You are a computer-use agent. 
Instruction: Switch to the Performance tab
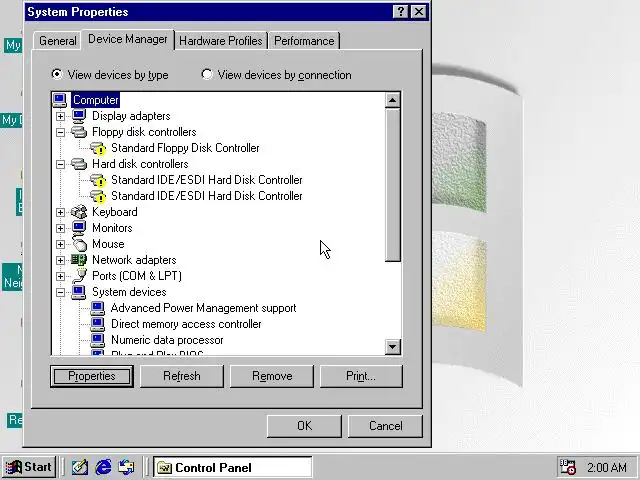(304, 41)
